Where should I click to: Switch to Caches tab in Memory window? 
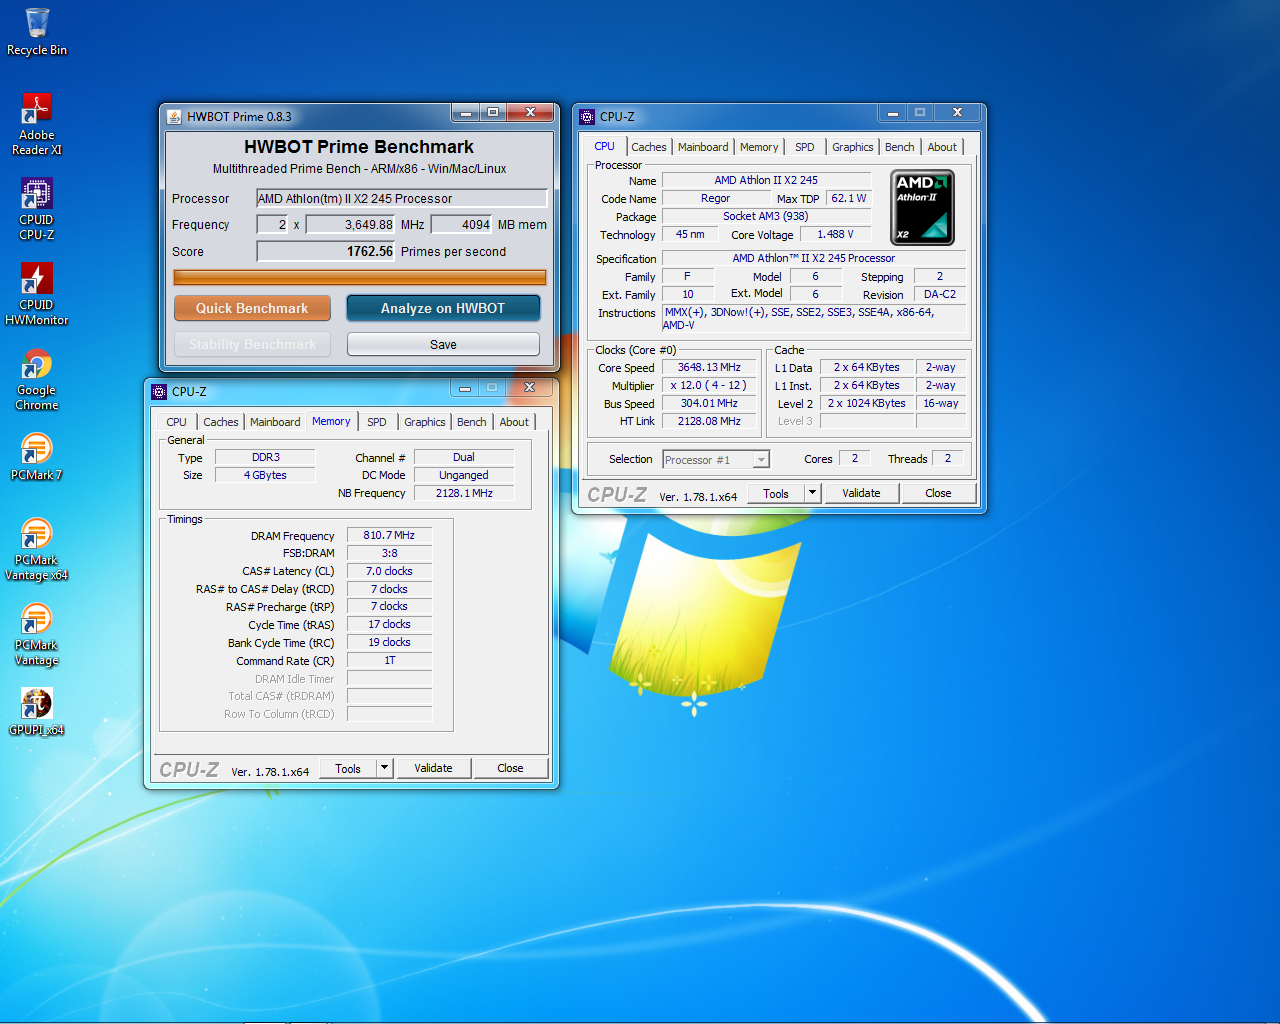click(220, 422)
